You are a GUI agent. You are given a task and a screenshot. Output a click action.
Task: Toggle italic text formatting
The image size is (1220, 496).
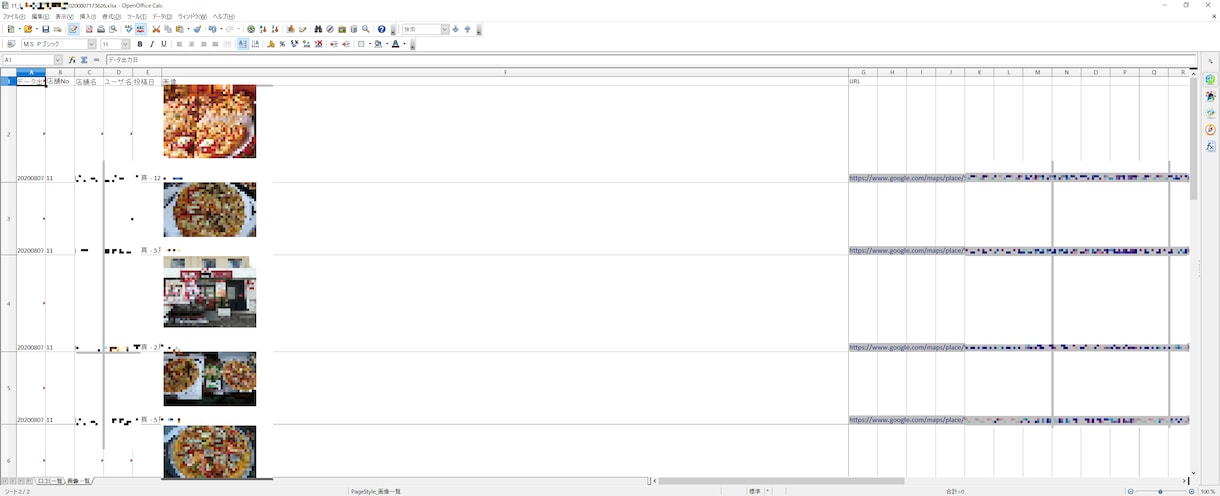click(152, 44)
